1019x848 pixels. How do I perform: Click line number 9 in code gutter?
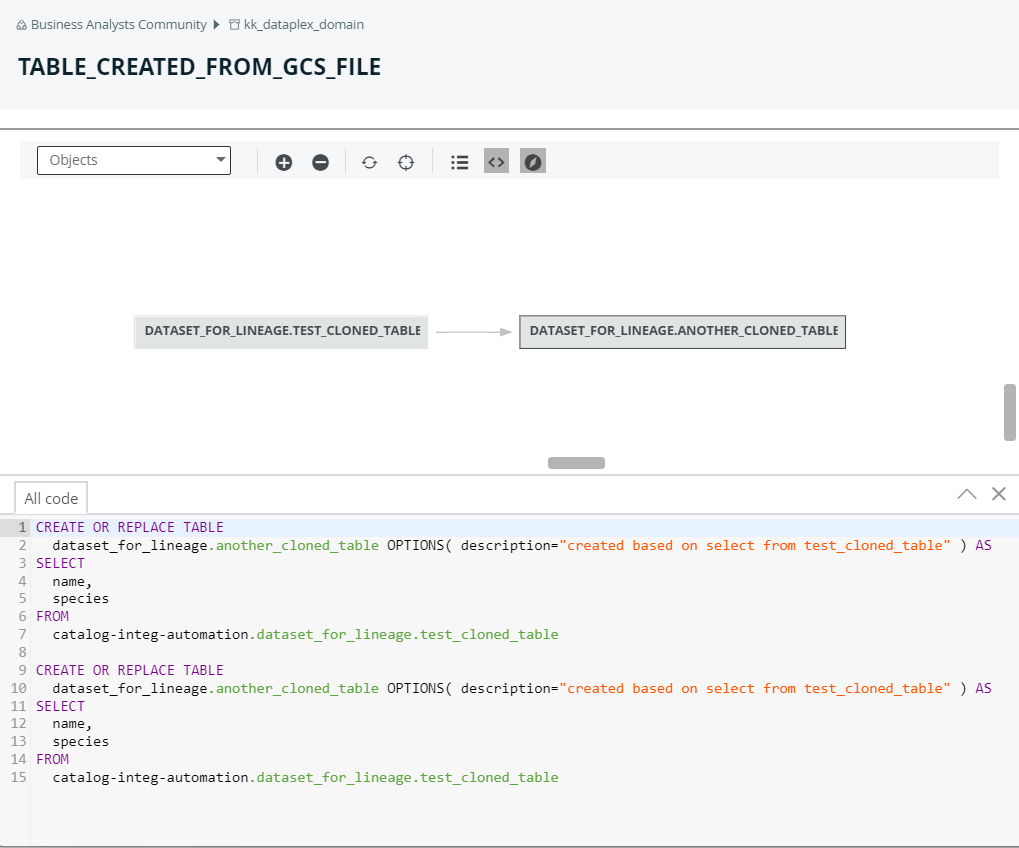[x=21, y=670]
